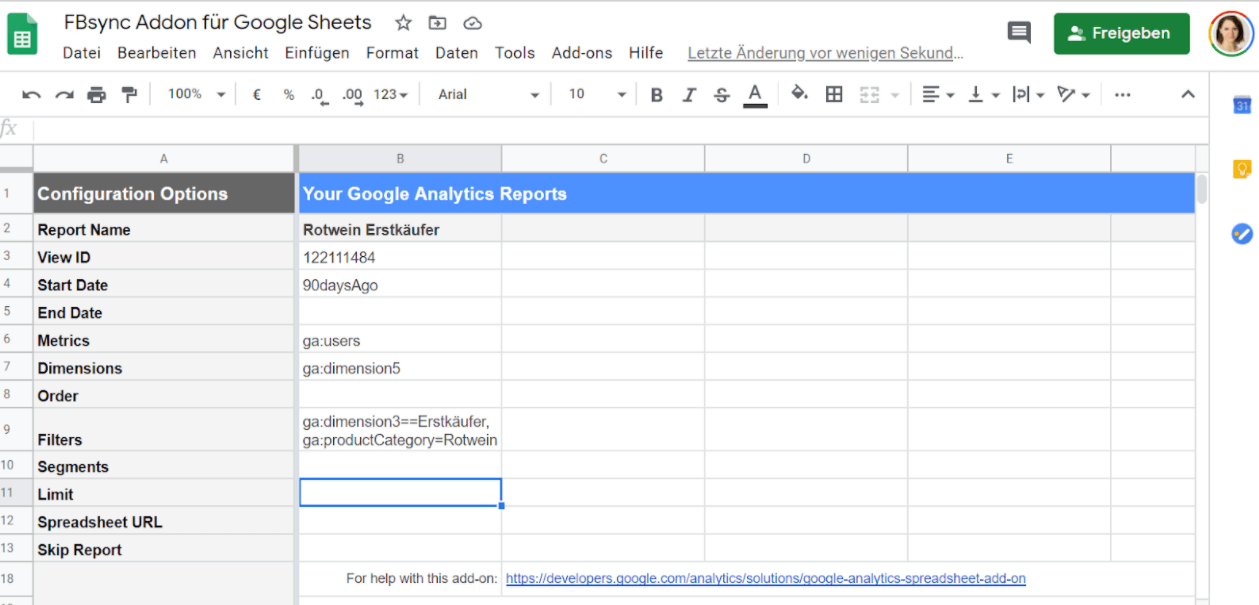Open the comment history icon
This screenshot has height=605, width=1259.
tap(1019, 33)
